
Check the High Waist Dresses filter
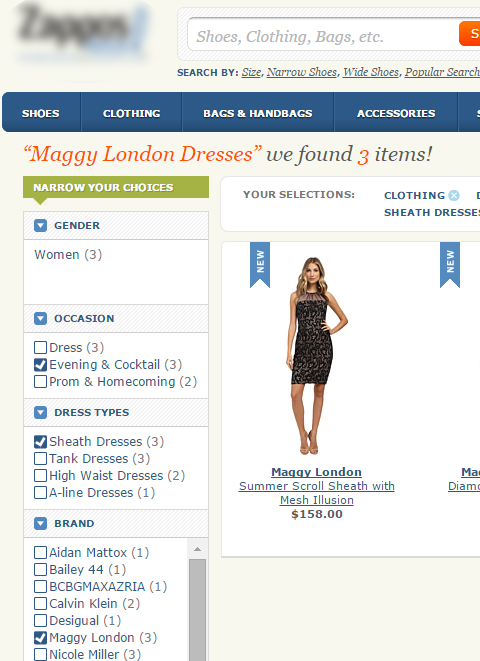[40, 476]
